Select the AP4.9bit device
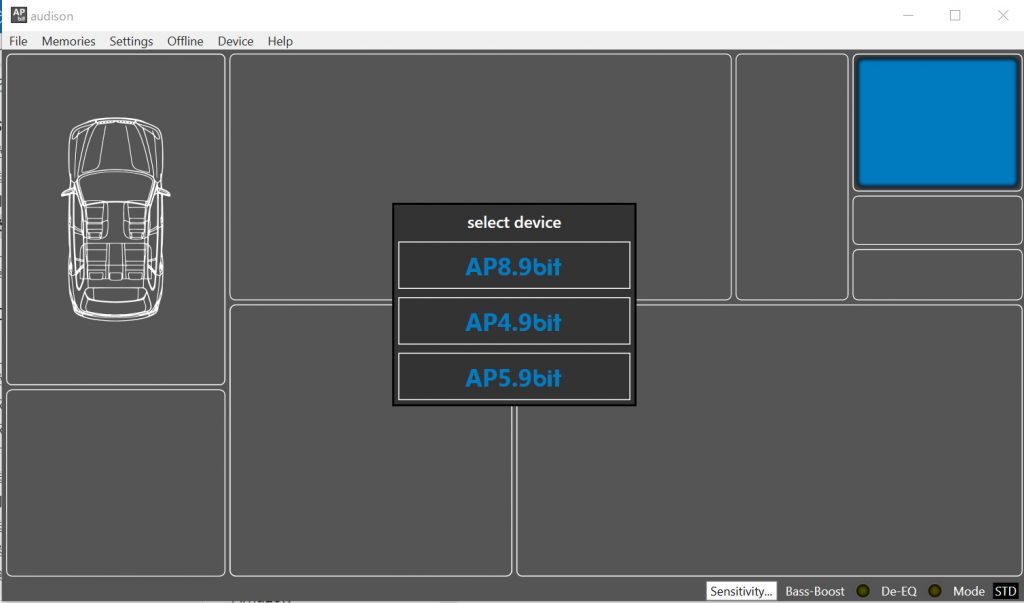 [x=514, y=321]
